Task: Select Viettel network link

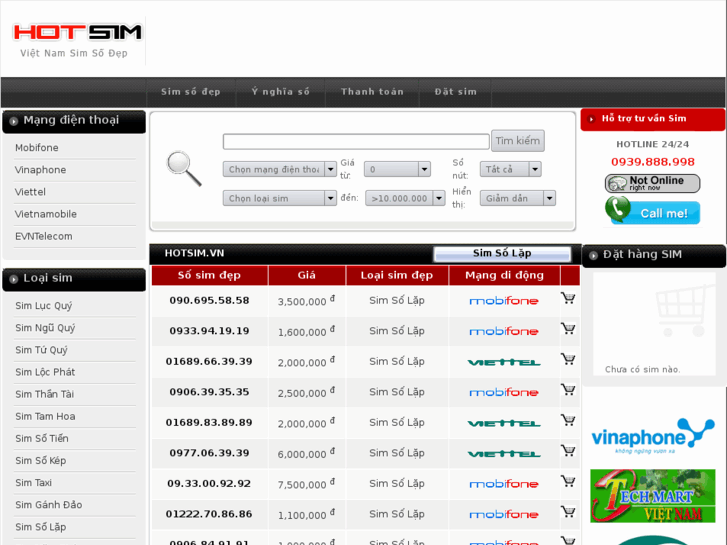Action: [30, 192]
